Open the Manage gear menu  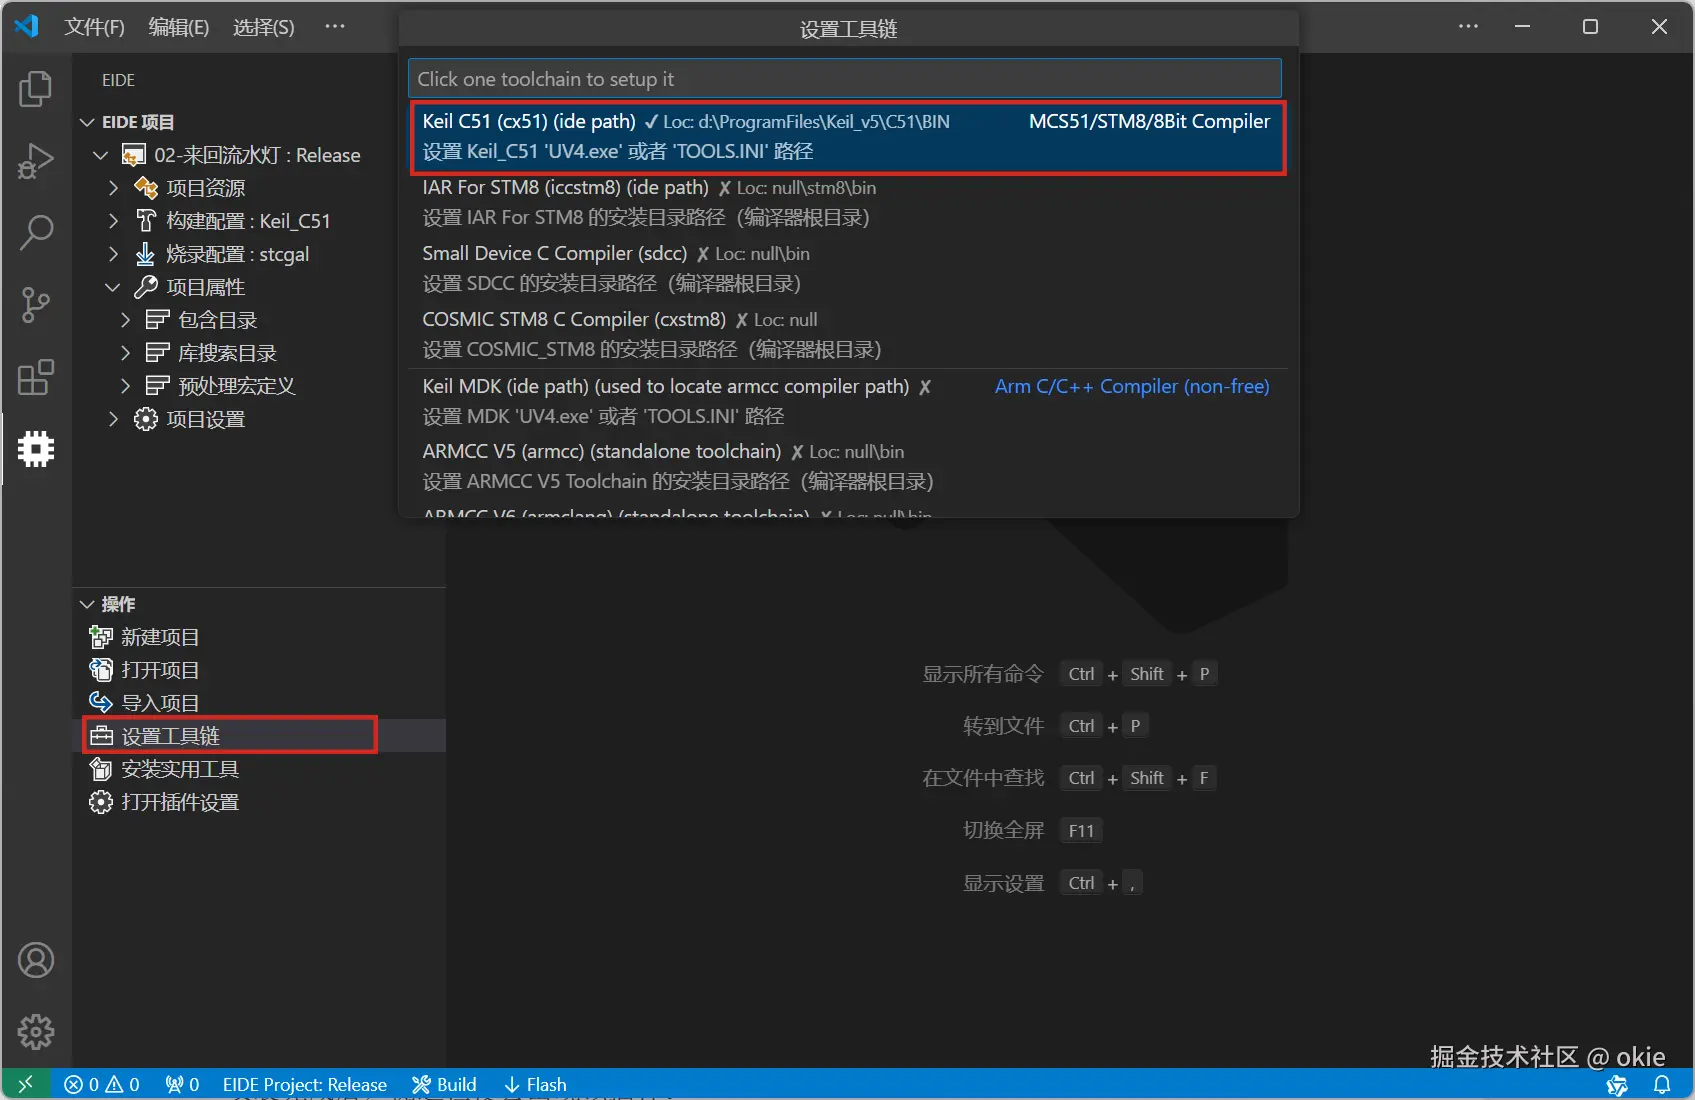[36, 1031]
